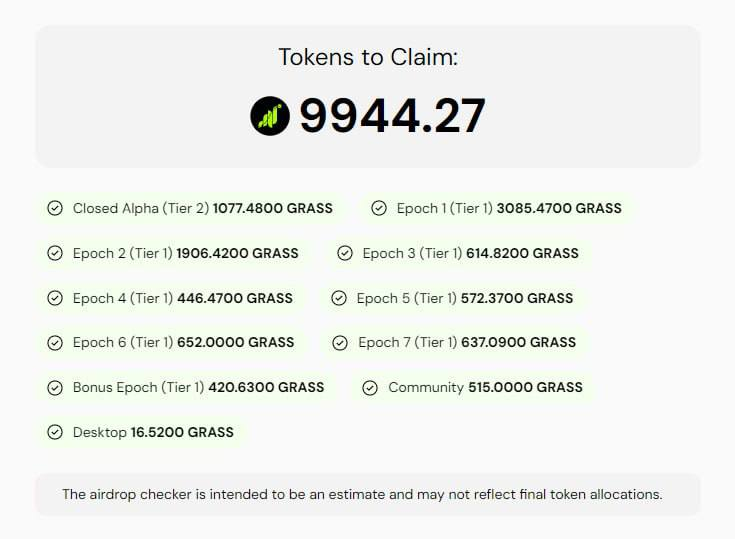Screen dimensions: 735x539
Task: Select the Epoch 2 1906.4200 GRASS amount
Action: [237, 253]
